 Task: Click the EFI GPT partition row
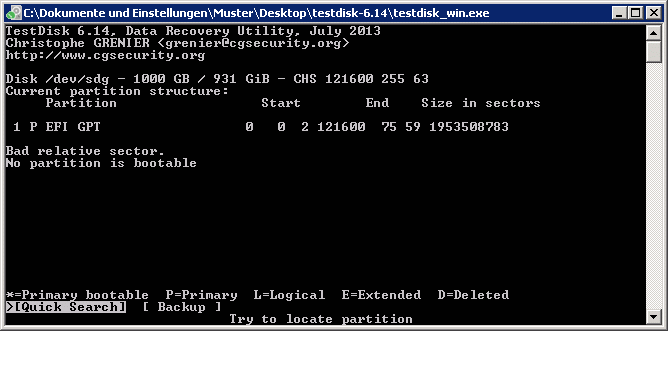click(261, 127)
